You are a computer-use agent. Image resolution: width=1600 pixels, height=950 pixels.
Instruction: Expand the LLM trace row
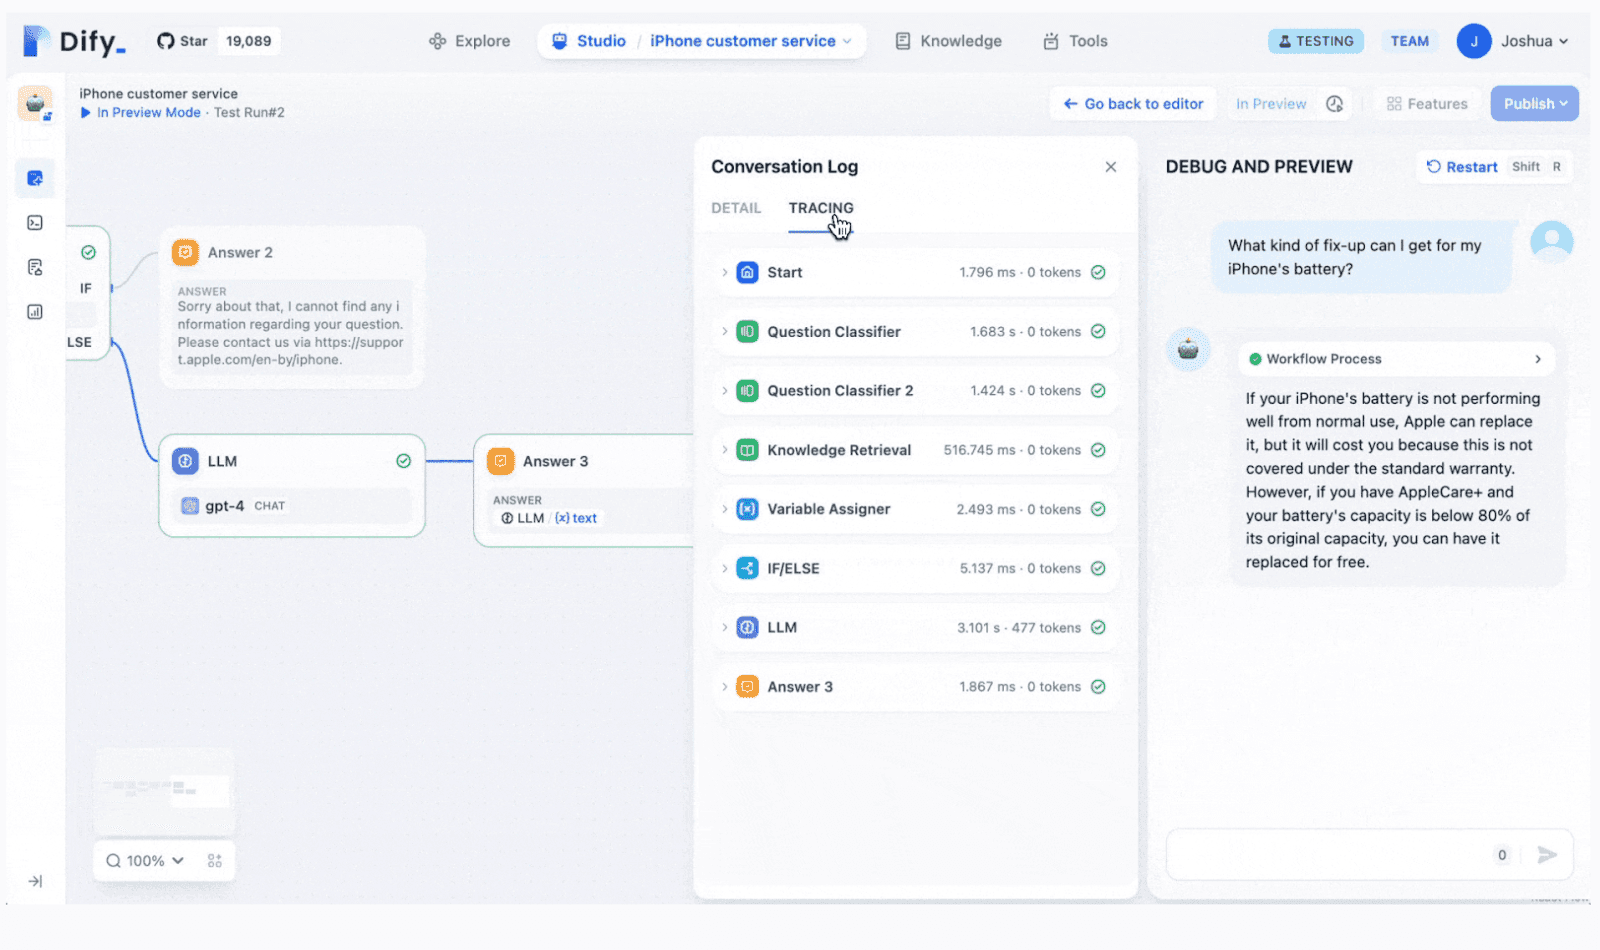tap(916, 627)
